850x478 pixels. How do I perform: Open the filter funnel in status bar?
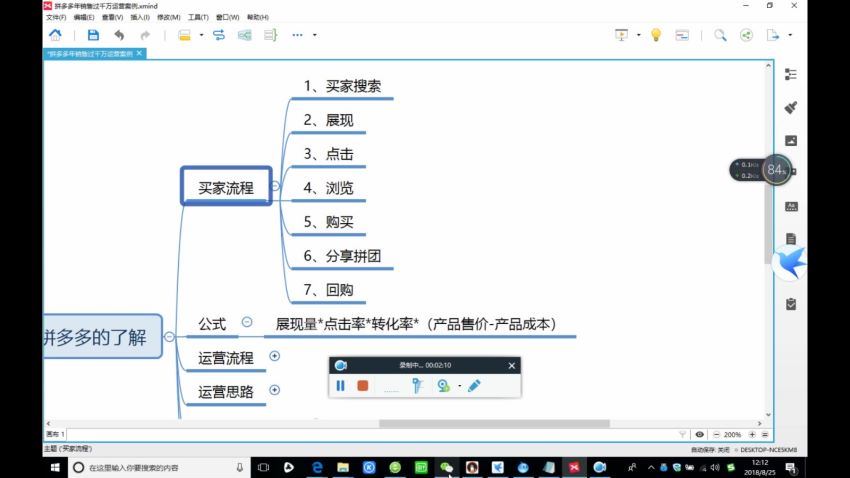(682, 435)
